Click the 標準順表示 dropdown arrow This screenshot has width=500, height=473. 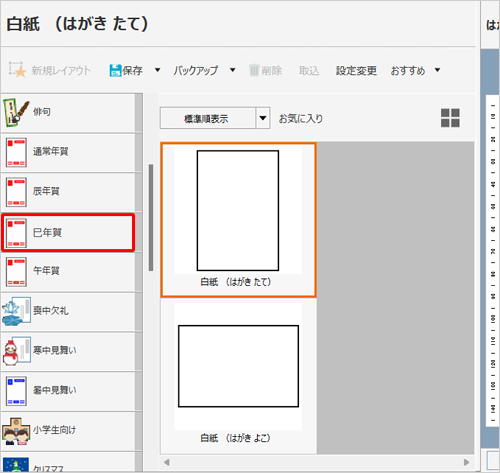(x=263, y=118)
